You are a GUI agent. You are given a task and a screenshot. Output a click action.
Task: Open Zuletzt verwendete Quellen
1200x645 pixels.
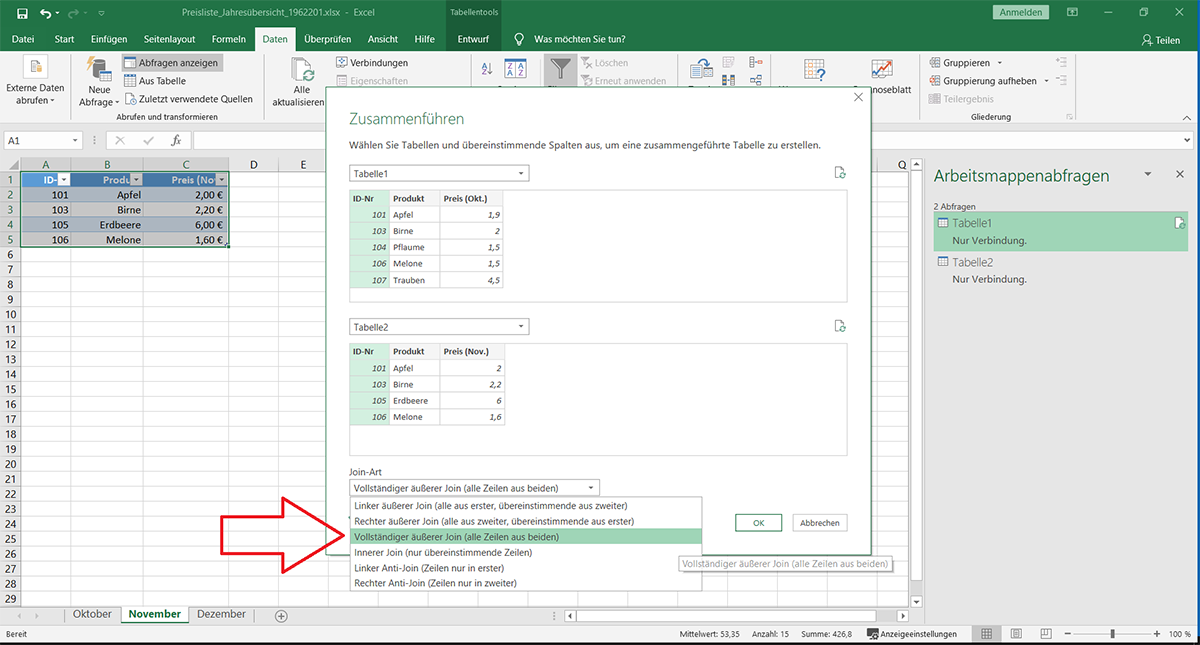(188, 99)
